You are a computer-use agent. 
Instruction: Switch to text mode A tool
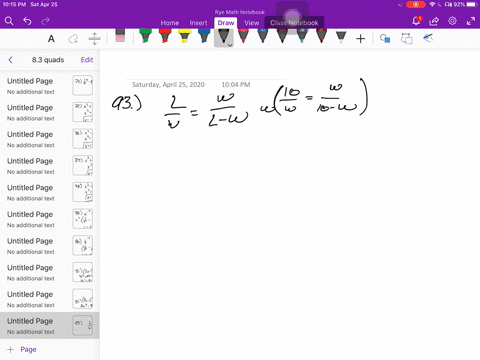coord(51,39)
